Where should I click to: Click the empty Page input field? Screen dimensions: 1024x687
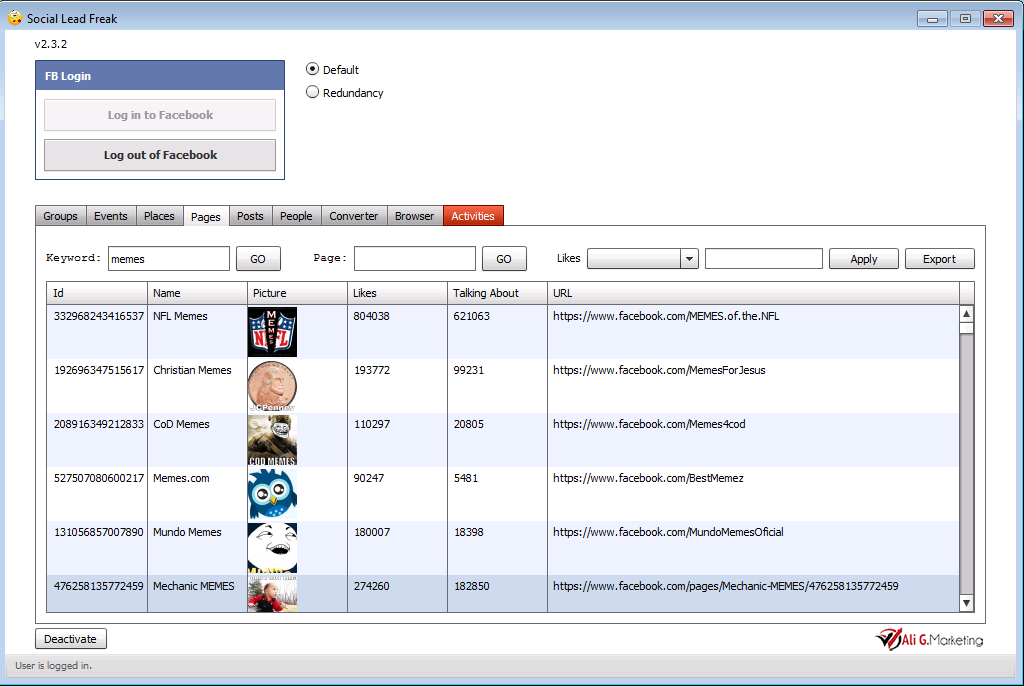coord(415,259)
